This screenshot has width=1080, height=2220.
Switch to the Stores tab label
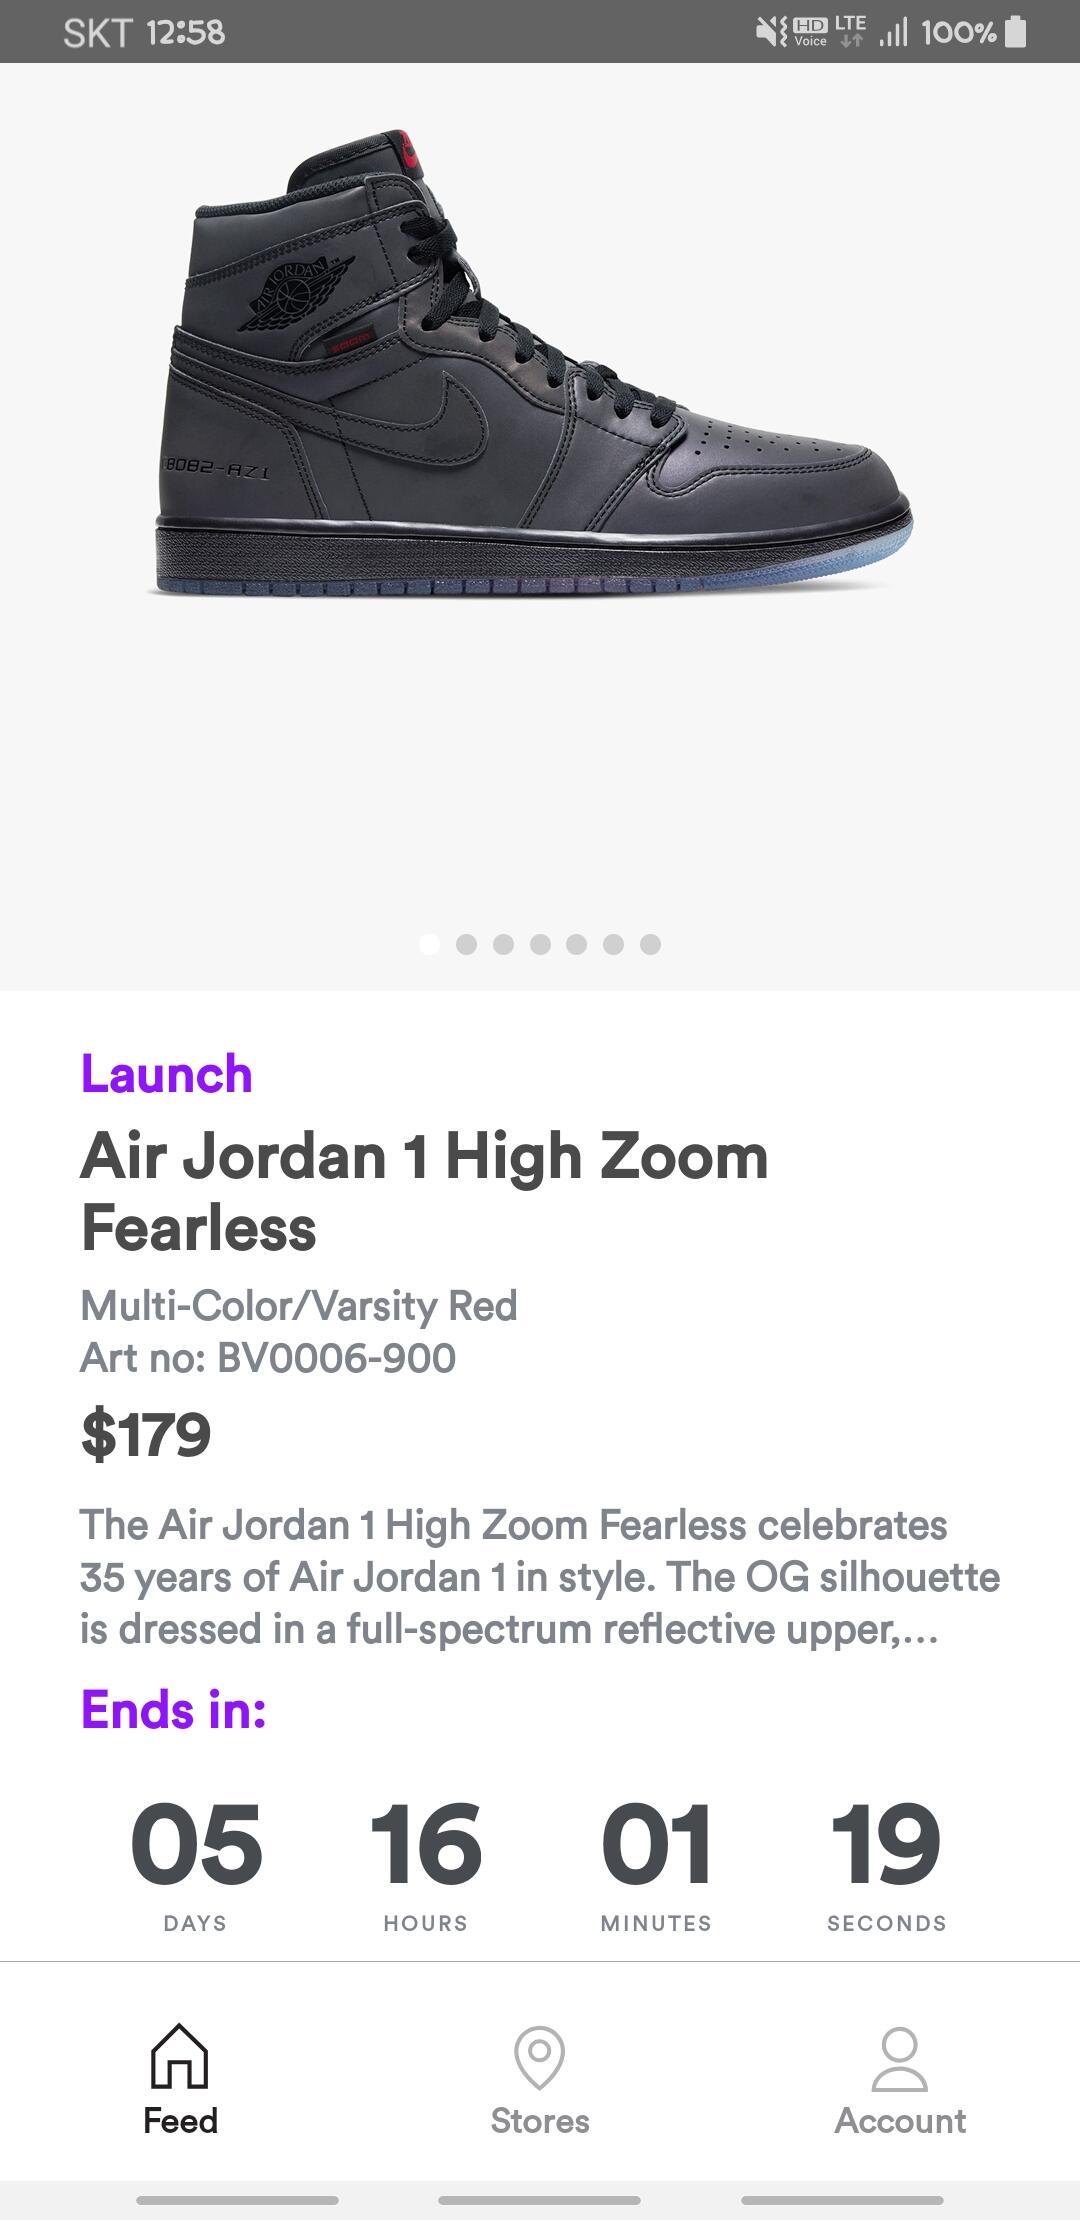pos(540,2121)
